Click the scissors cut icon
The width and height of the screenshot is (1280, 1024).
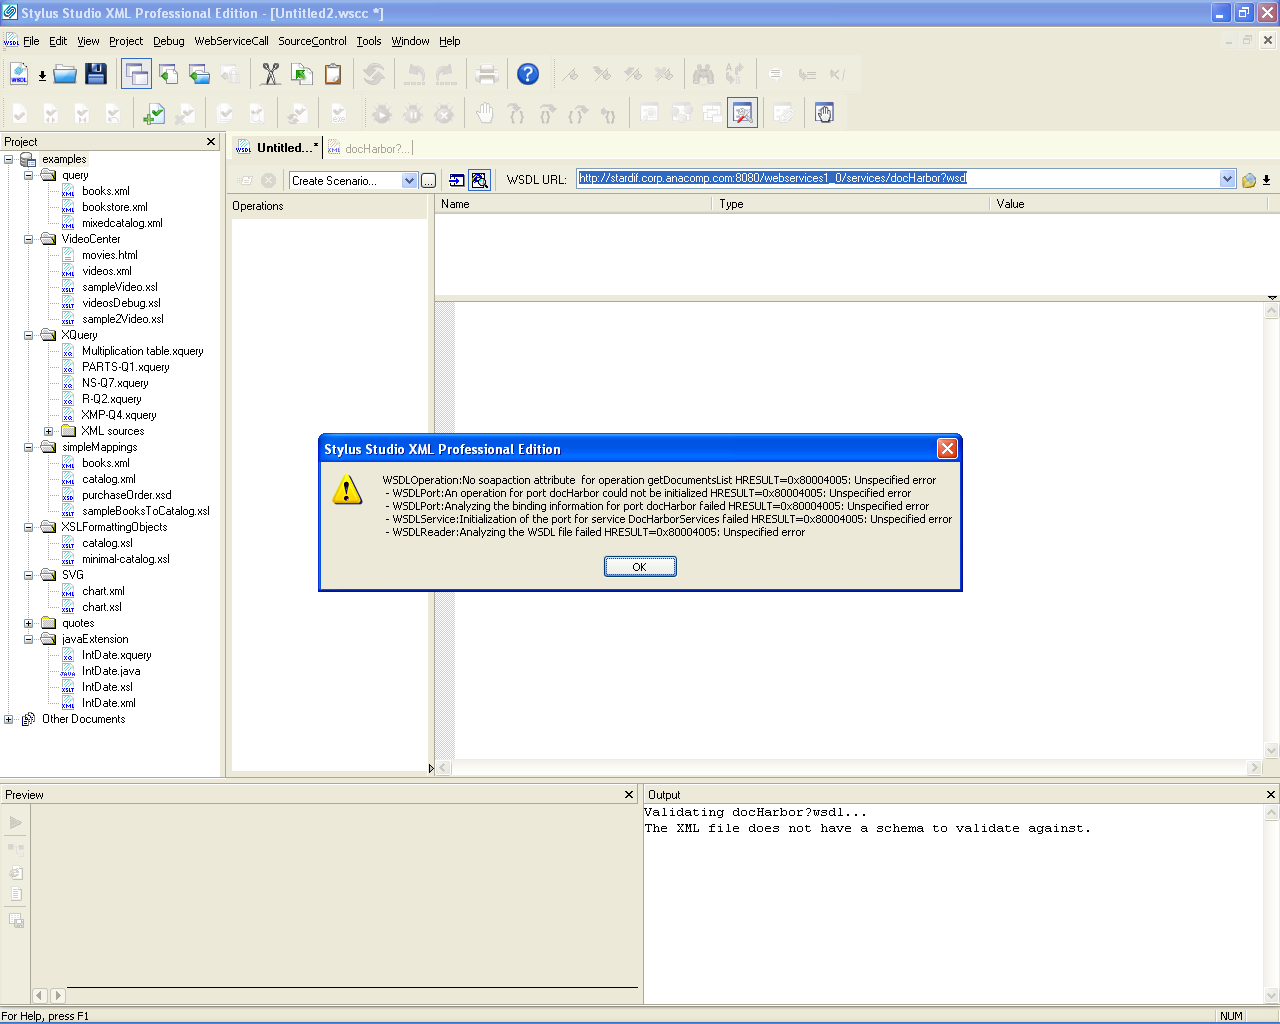(270, 74)
